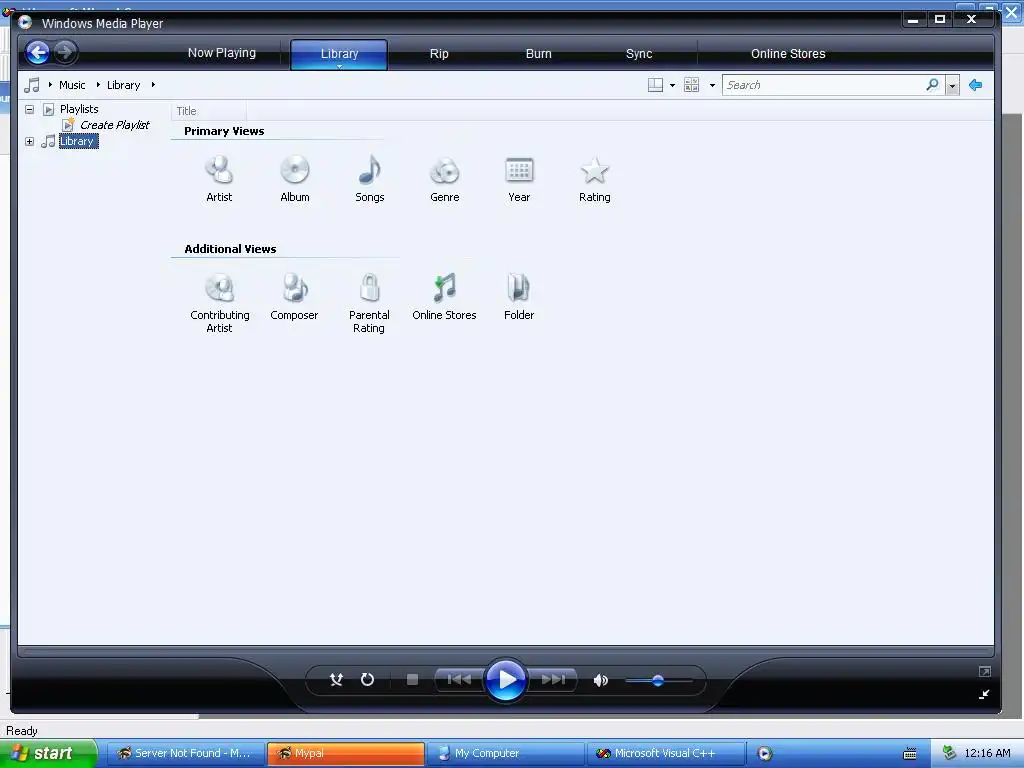Open the Folder view icon

(519, 289)
